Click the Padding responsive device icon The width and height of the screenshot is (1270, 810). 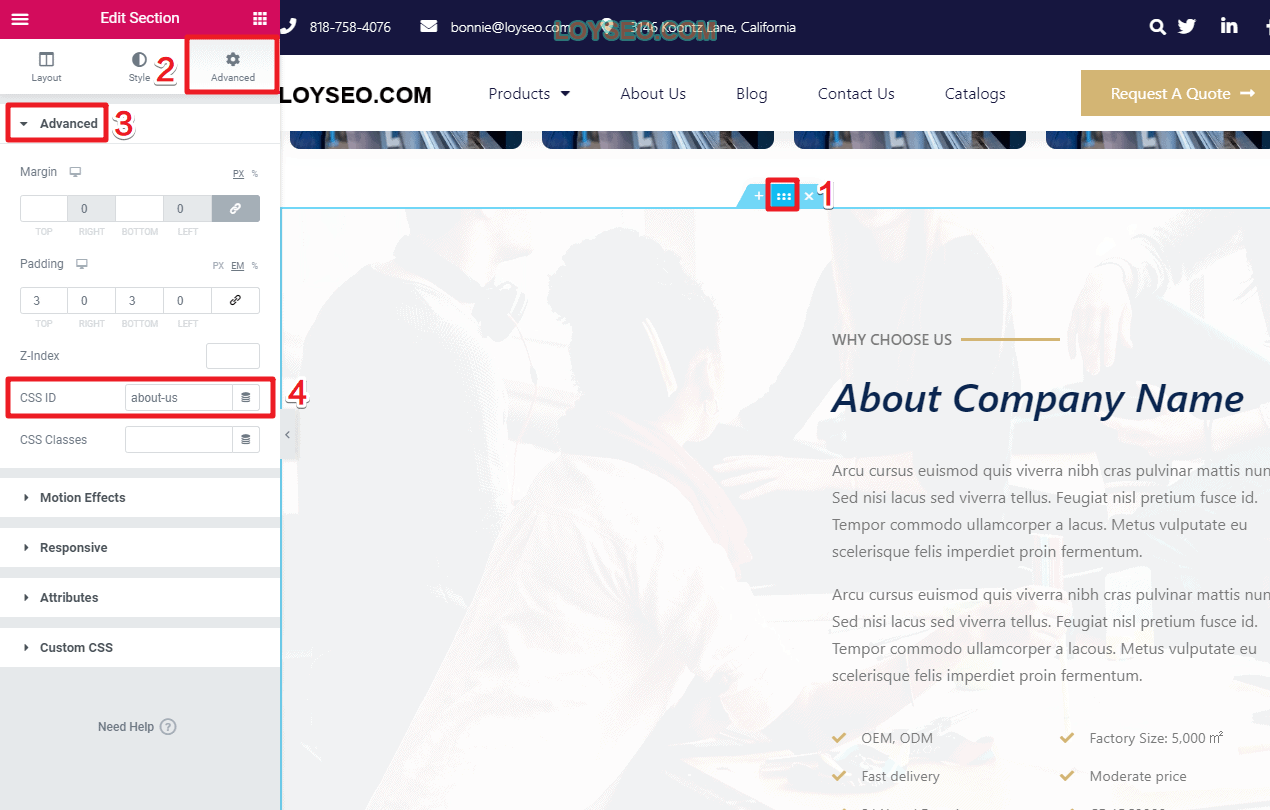coord(82,264)
